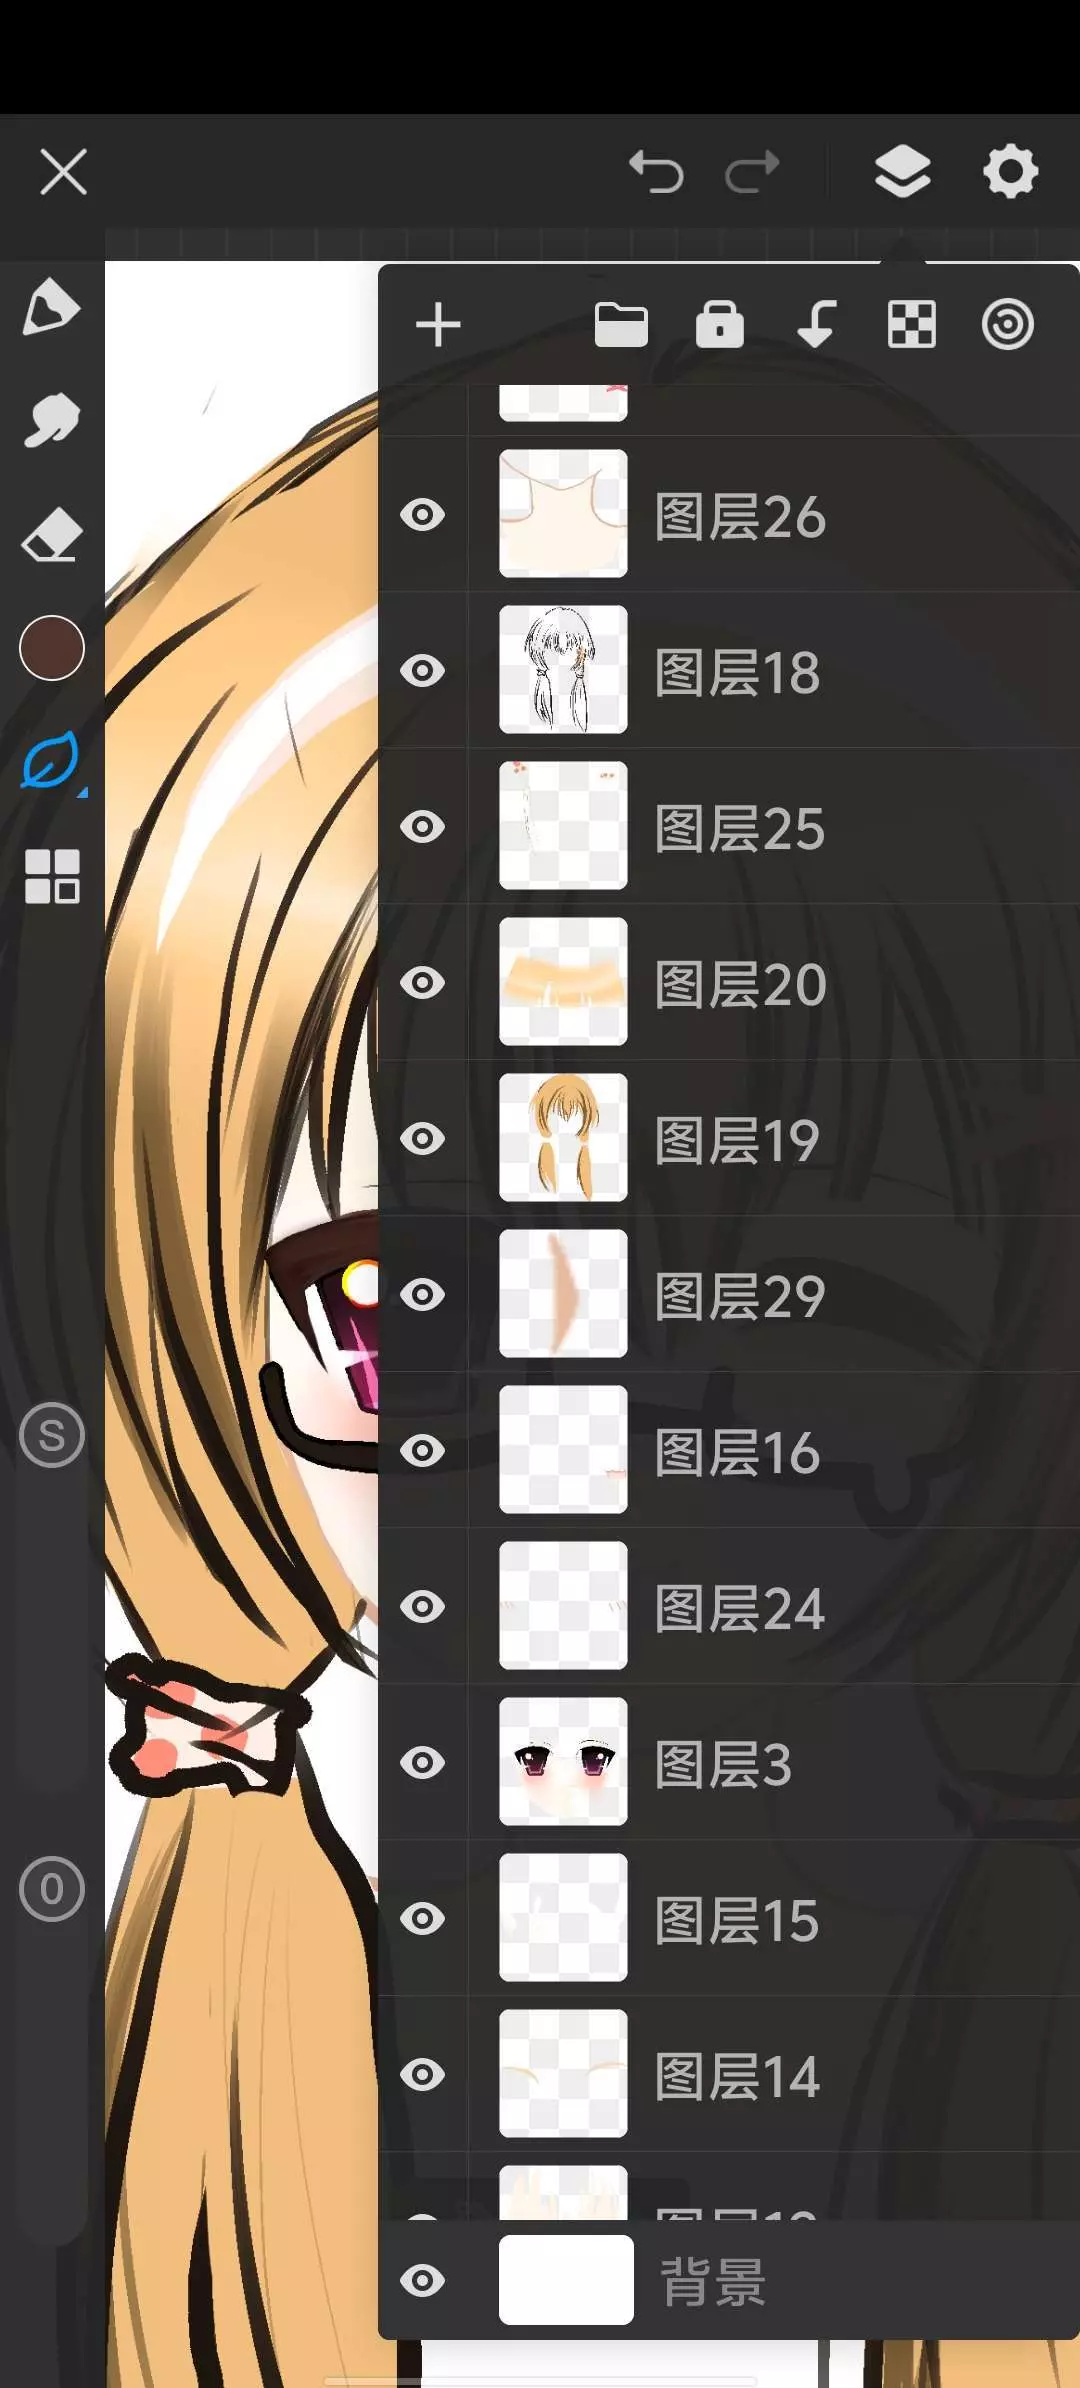
Task: Toggle clipping mask arrow icon
Action: click(x=816, y=325)
